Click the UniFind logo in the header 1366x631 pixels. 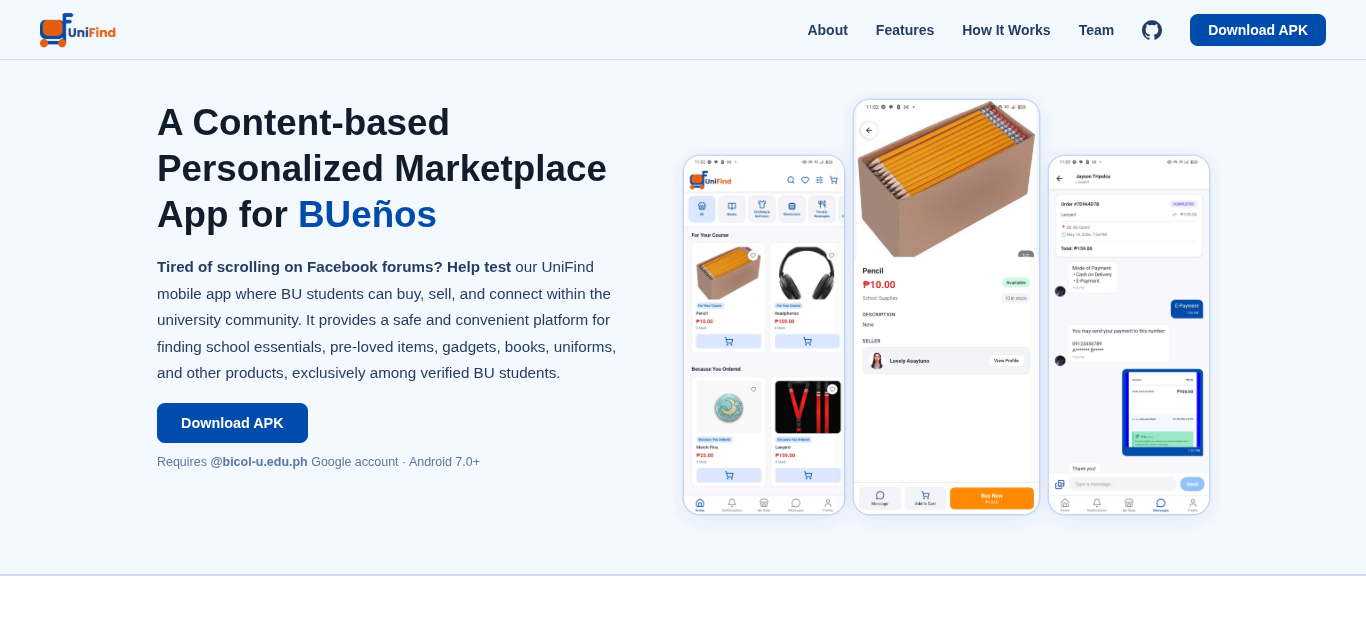tap(78, 30)
